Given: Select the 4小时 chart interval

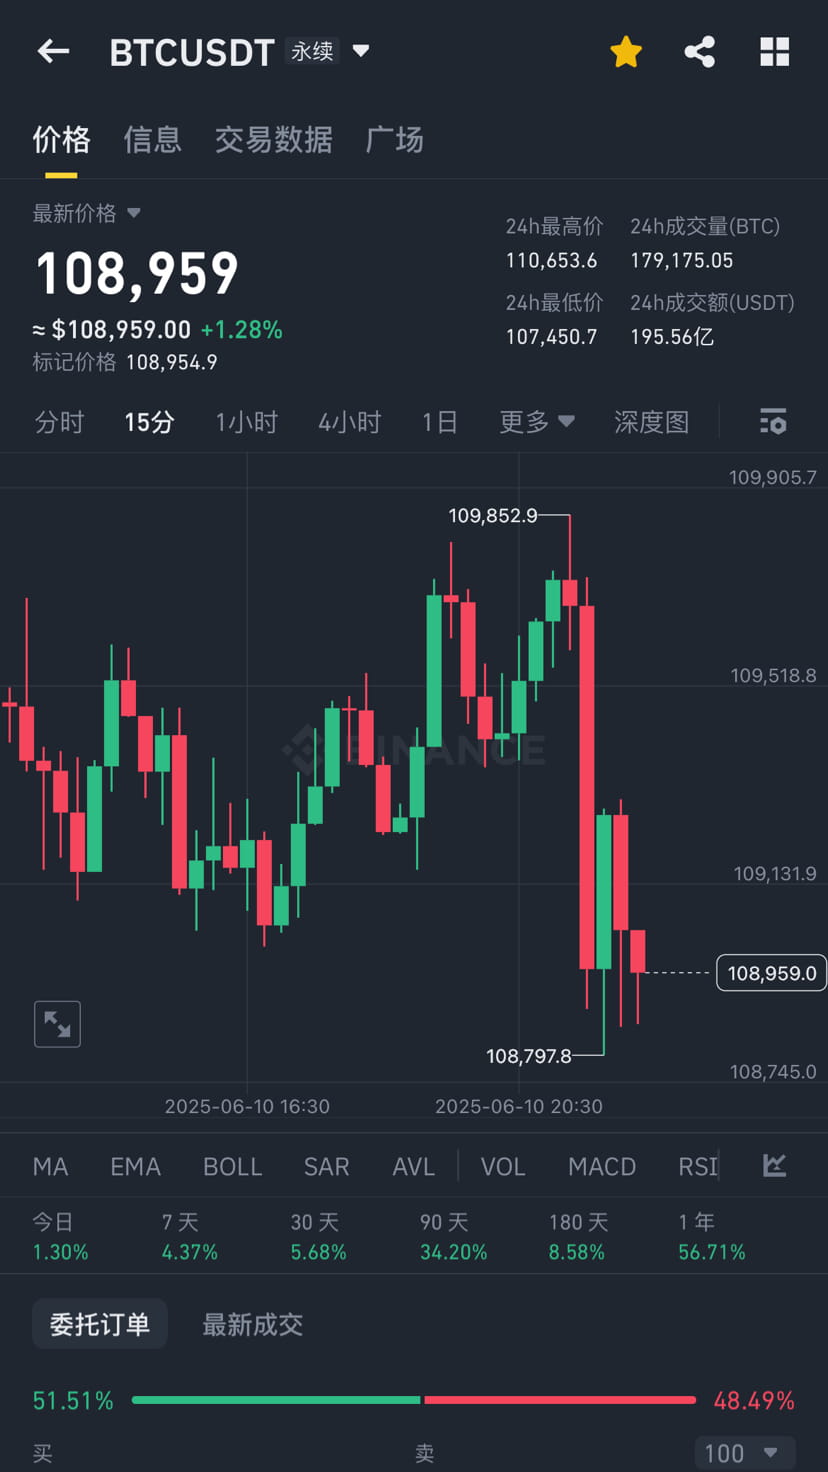Looking at the screenshot, I should (x=349, y=422).
